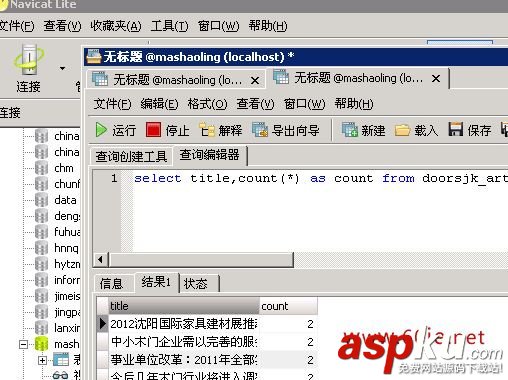Open query window menu 文件(F)
This screenshot has width=508, height=380.
[x=112, y=104]
